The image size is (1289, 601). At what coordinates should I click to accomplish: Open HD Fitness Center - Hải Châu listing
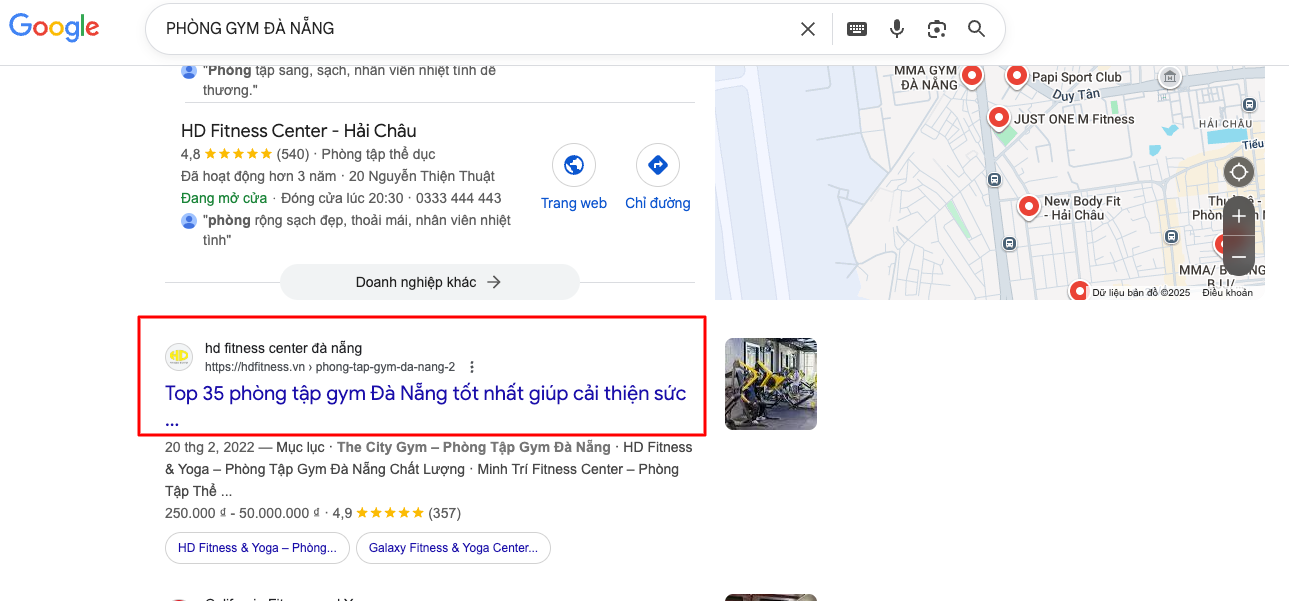(299, 131)
